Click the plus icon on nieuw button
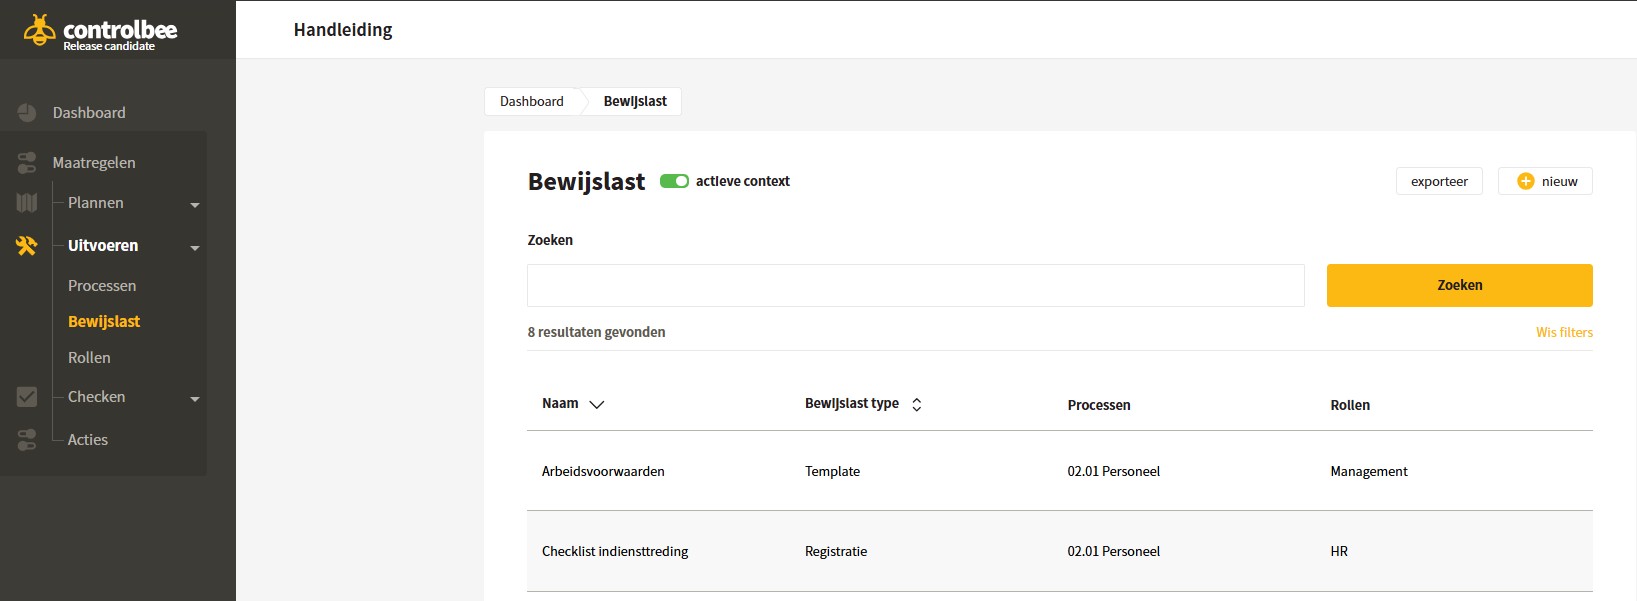This screenshot has height=601, width=1637. pos(1525,181)
